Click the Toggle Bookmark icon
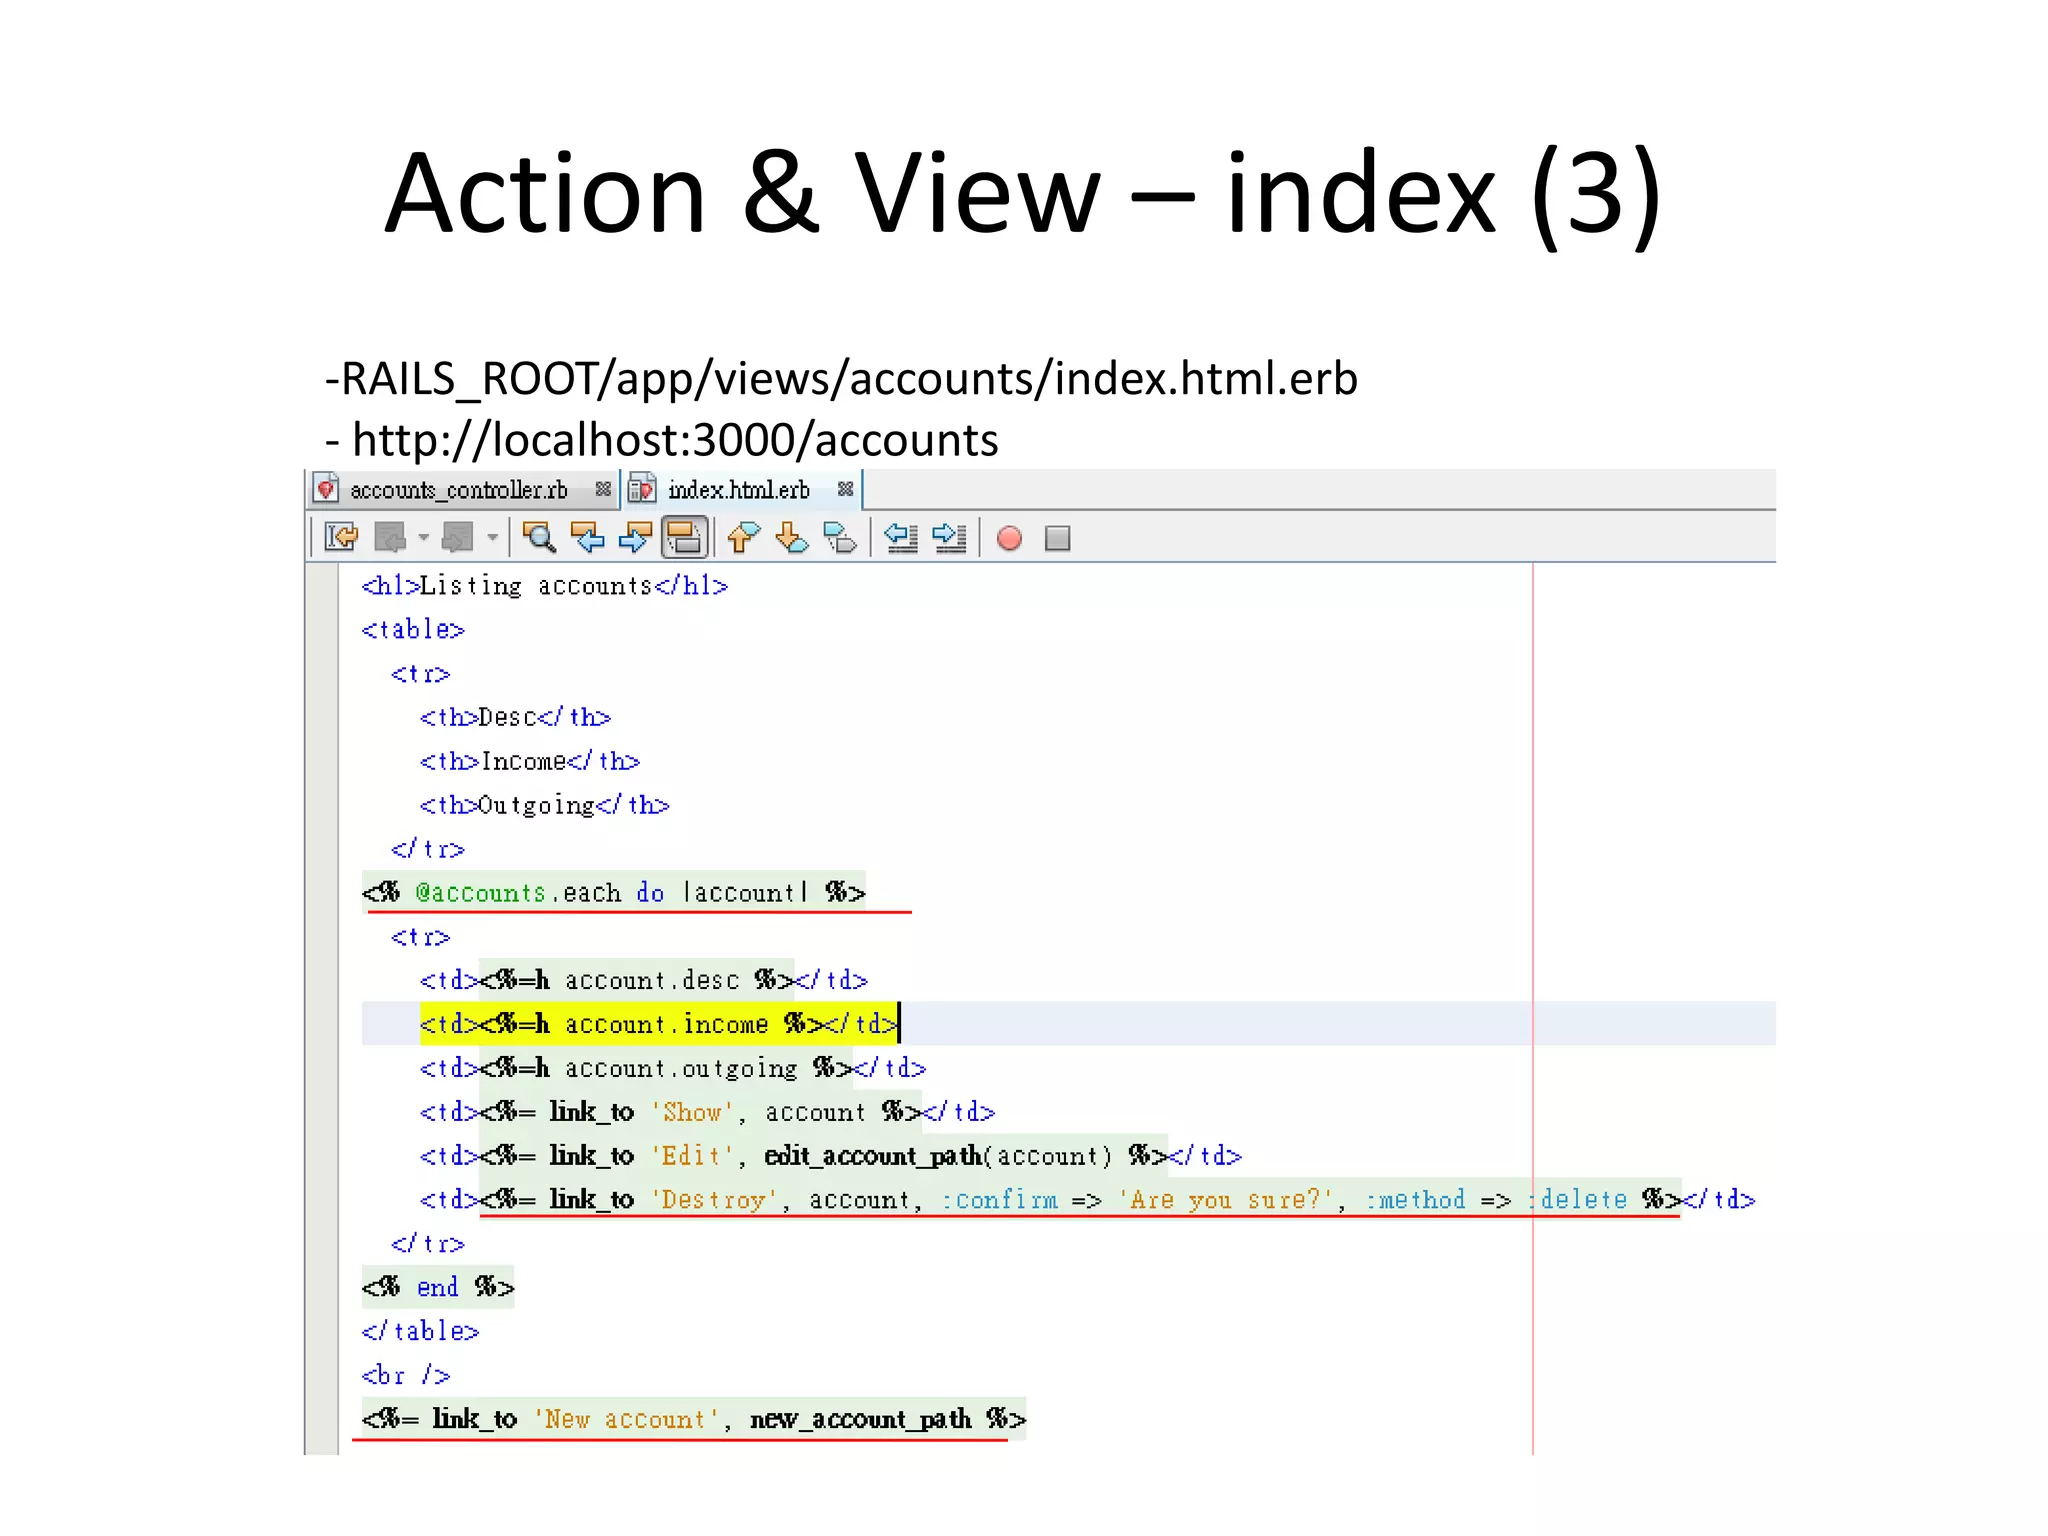The width and height of the screenshot is (2048, 1536). (840, 538)
